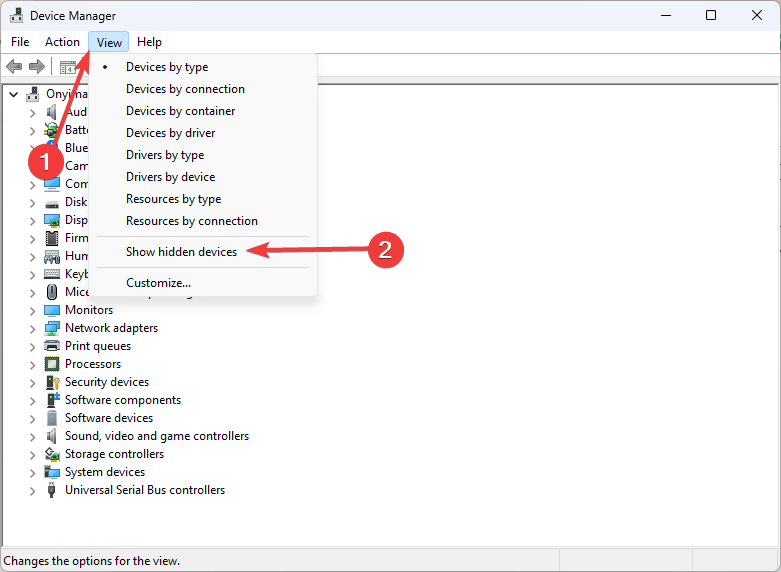This screenshot has width=781, height=572.
Task: Click the Sound, video and game controllers icon
Action: (x=51, y=436)
